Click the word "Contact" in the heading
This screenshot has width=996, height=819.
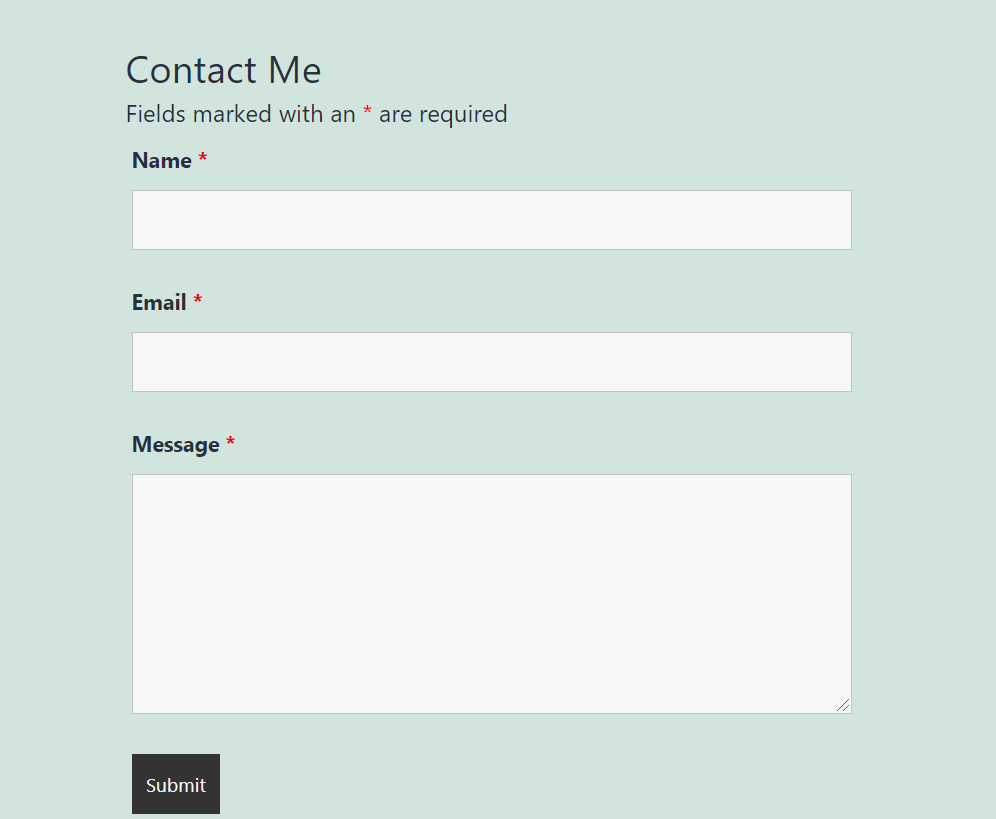click(192, 71)
